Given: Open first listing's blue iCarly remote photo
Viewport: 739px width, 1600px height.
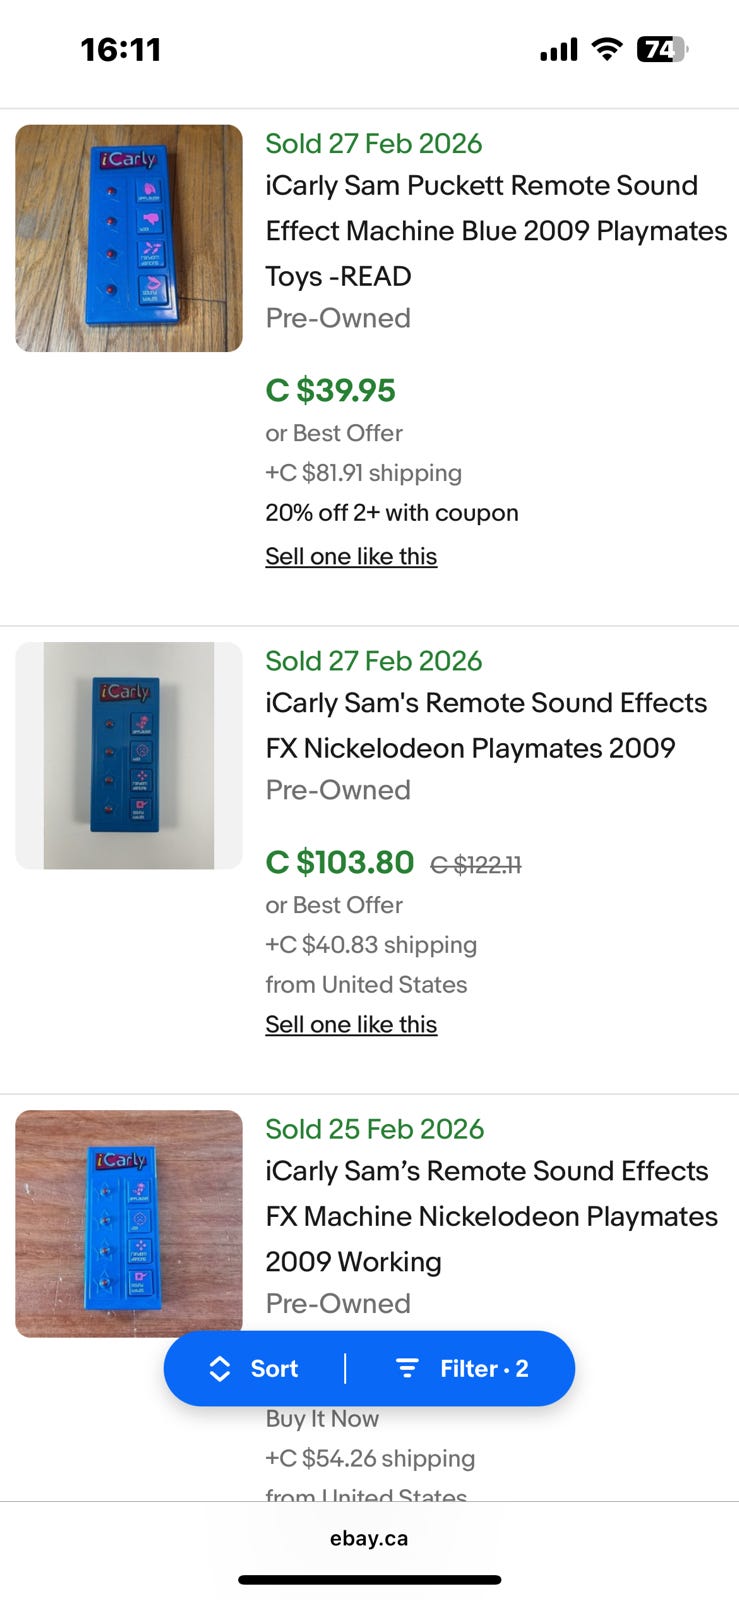Looking at the screenshot, I should pyautogui.click(x=129, y=238).
